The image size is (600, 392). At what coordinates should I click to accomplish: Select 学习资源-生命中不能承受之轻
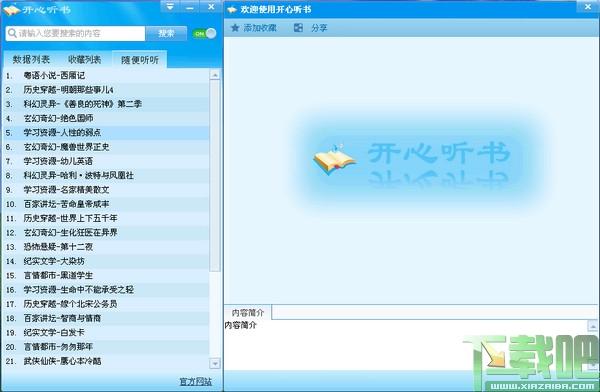tap(107, 289)
